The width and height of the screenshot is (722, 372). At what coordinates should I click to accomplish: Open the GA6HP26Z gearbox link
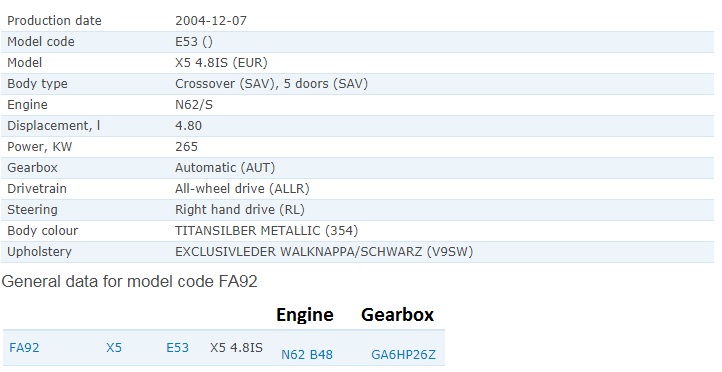click(x=403, y=355)
